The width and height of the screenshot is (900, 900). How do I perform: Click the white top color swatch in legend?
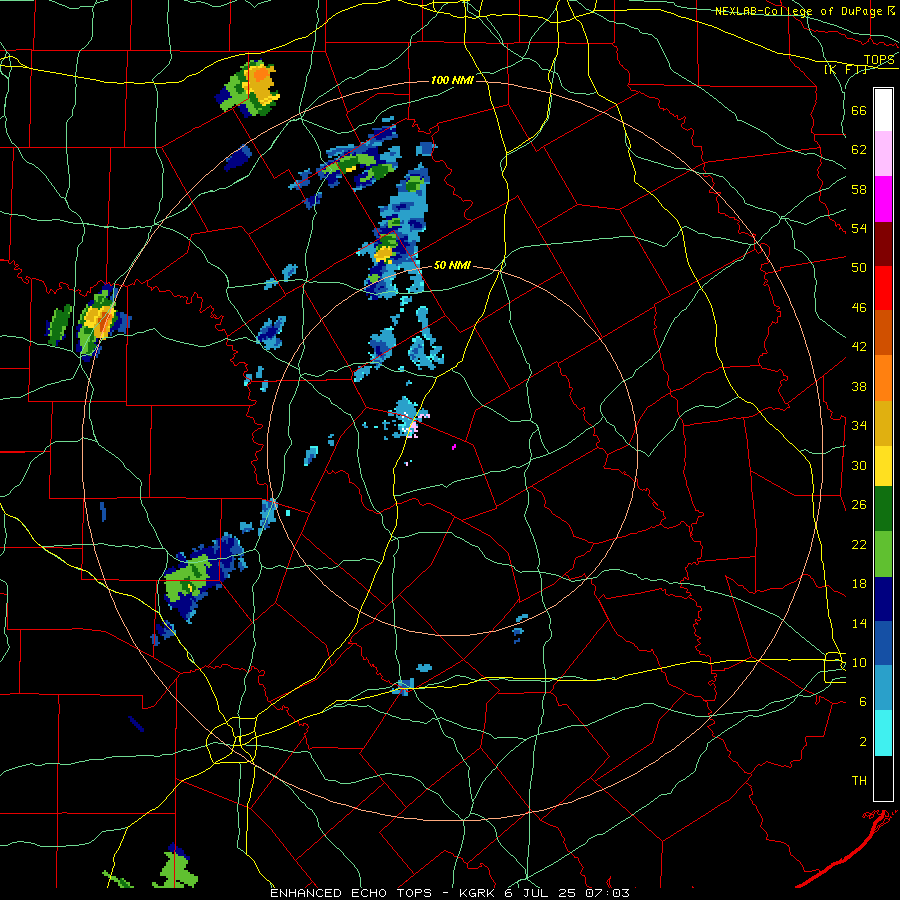883,110
